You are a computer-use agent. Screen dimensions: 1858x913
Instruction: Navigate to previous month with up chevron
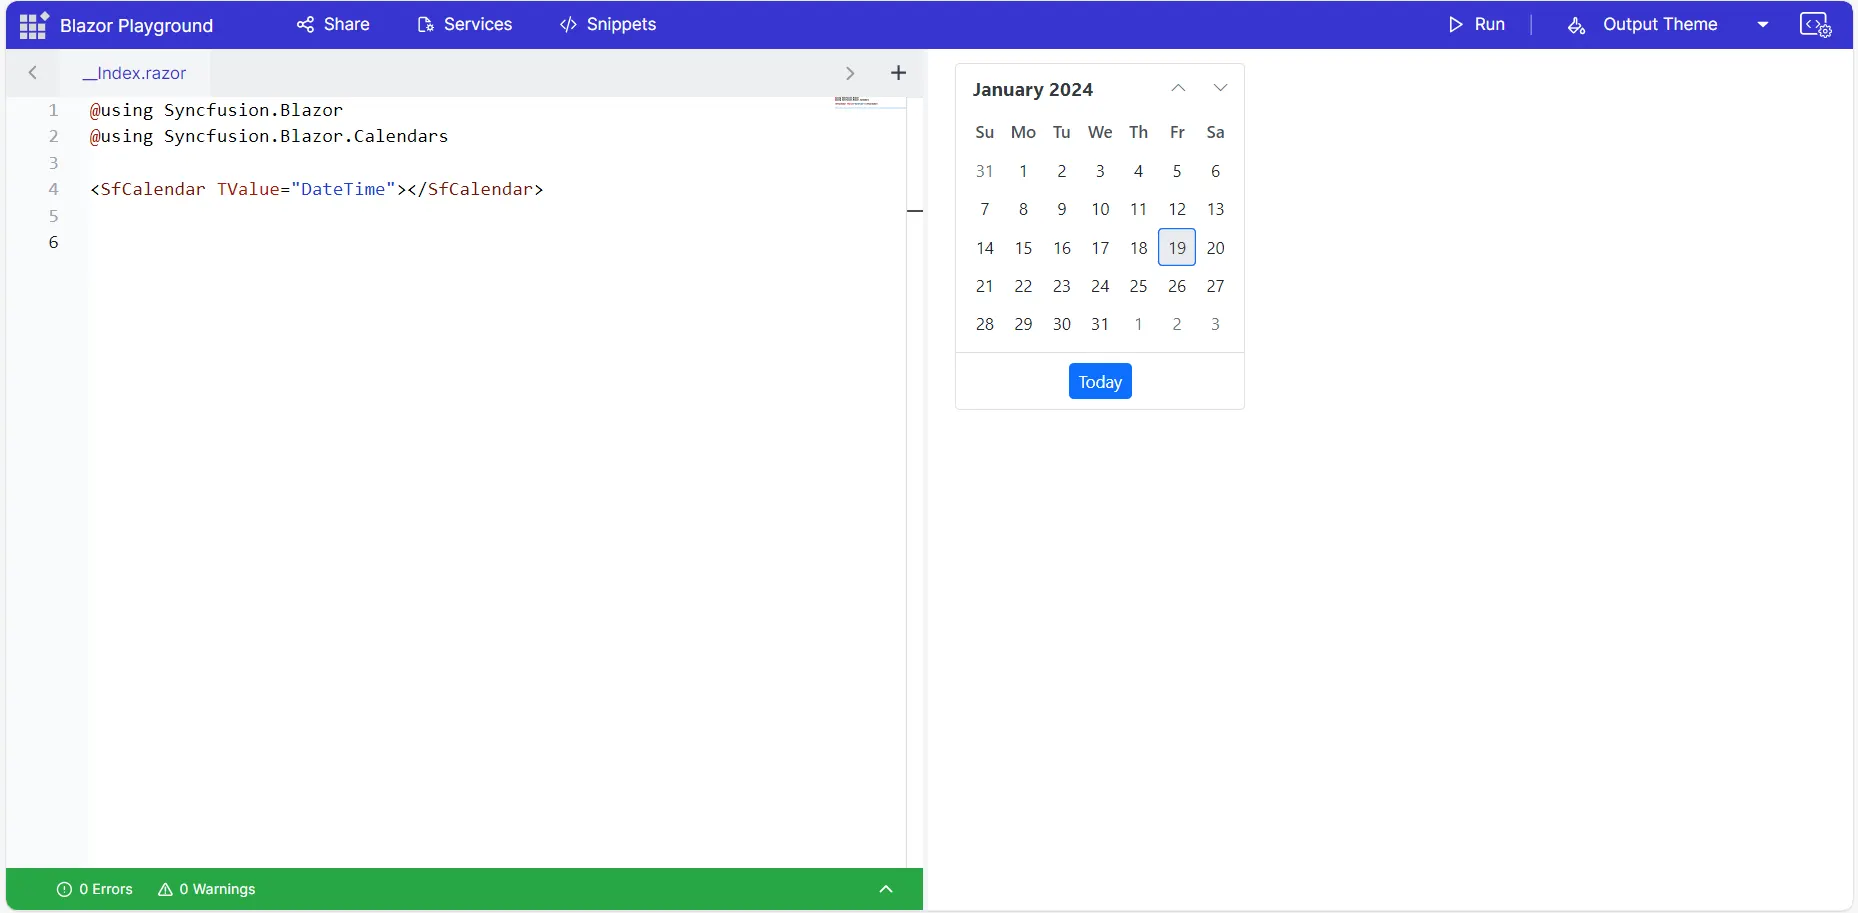click(x=1178, y=87)
